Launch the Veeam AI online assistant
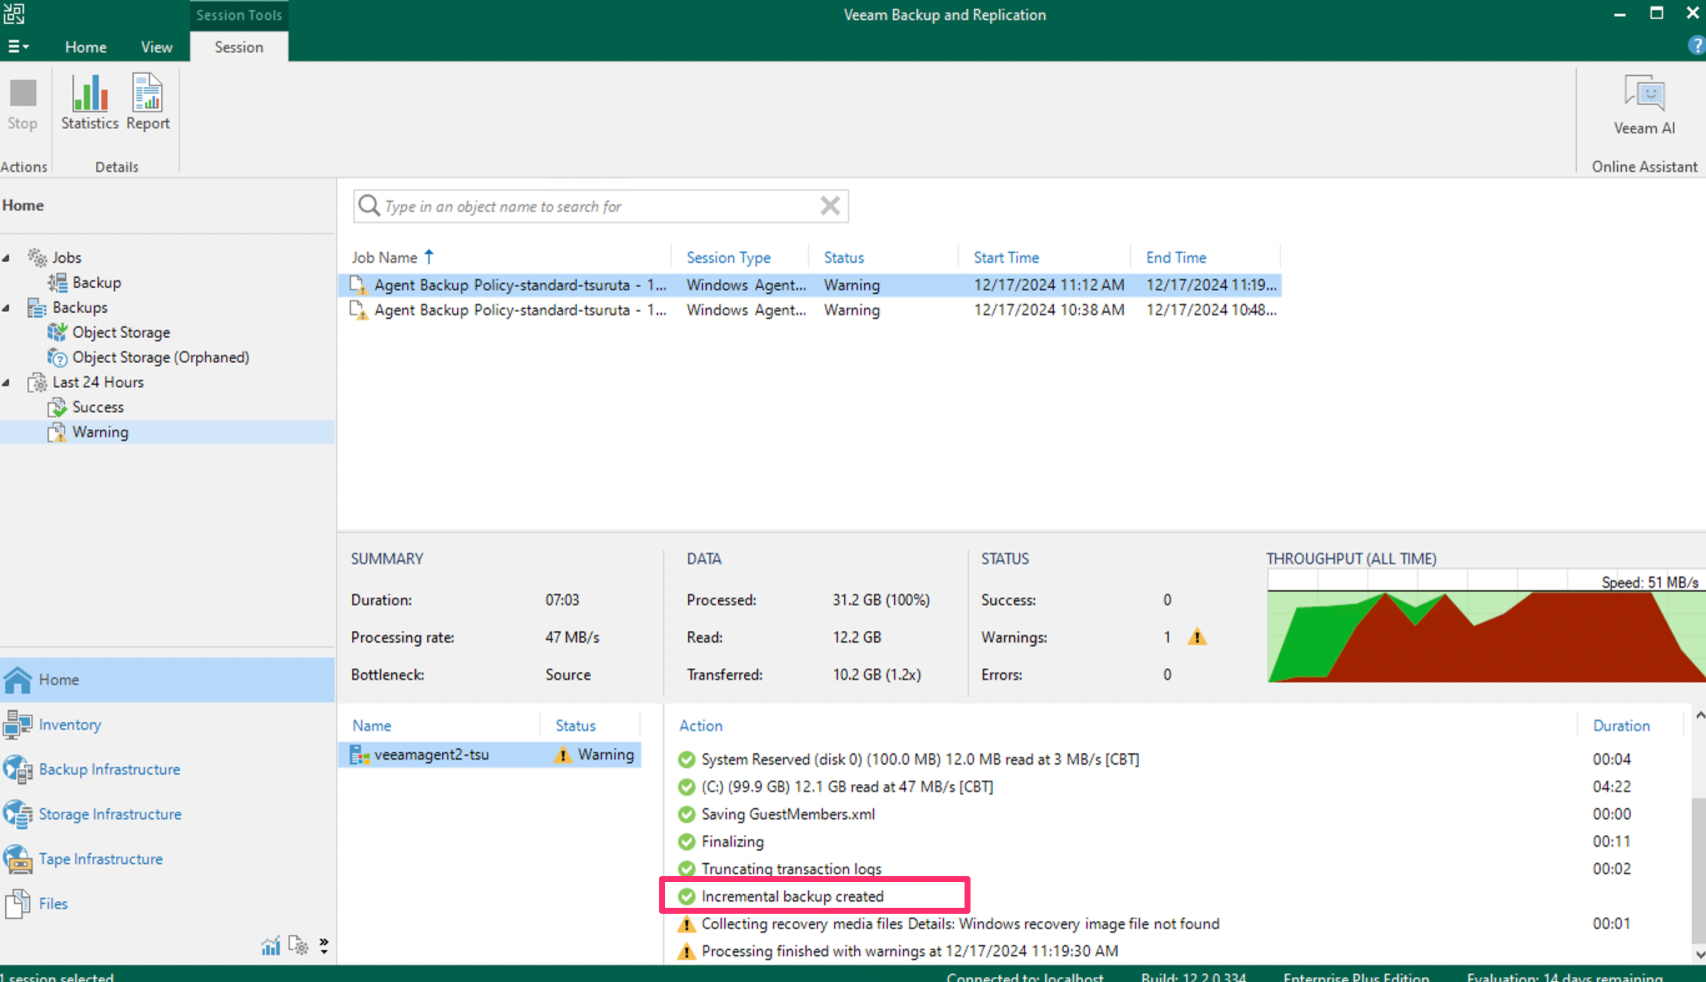Viewport: 1706px width, 982px height. 1644,105
